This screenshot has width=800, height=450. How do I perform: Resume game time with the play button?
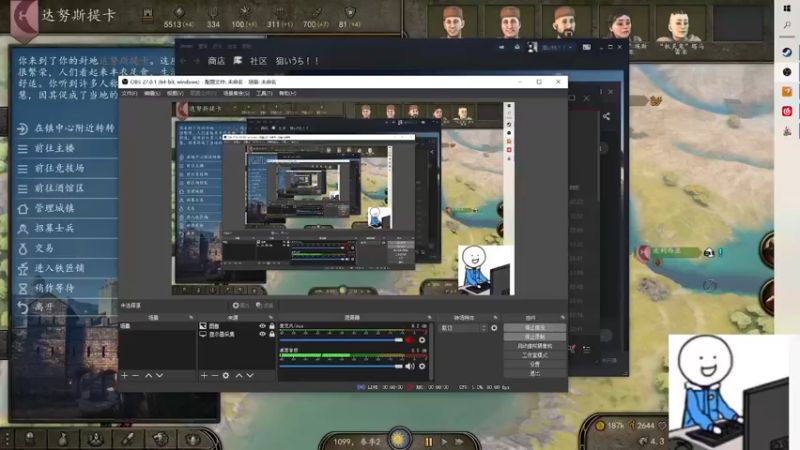coord(444,442)
